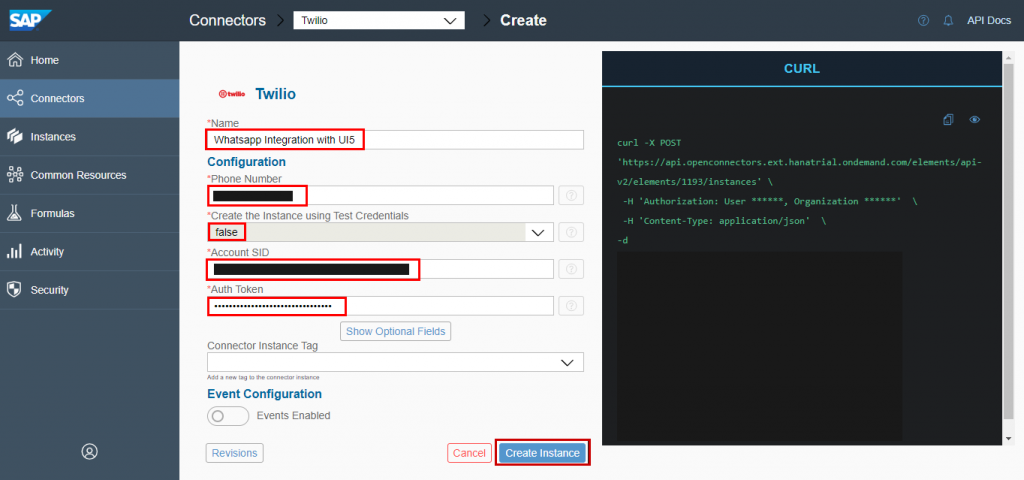Open Activity in sidebar
1024x480 pixels.
89,252
